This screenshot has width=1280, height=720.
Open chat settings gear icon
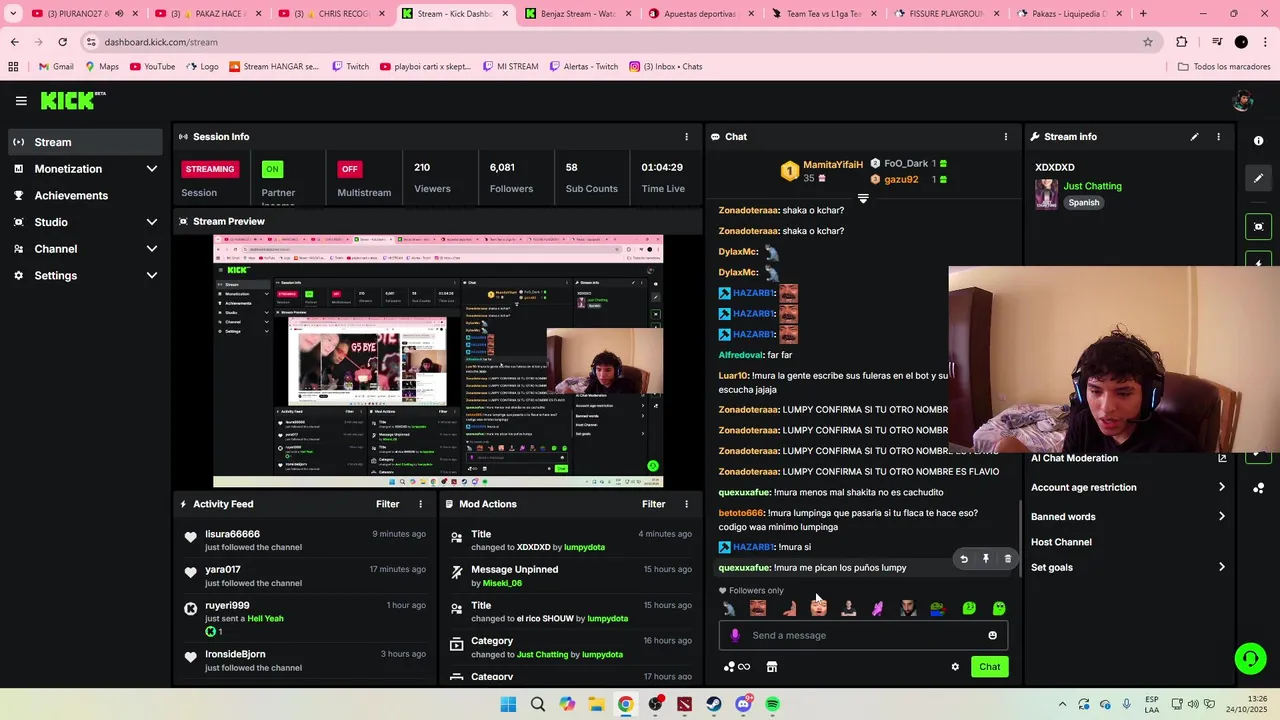pos(955,667)
